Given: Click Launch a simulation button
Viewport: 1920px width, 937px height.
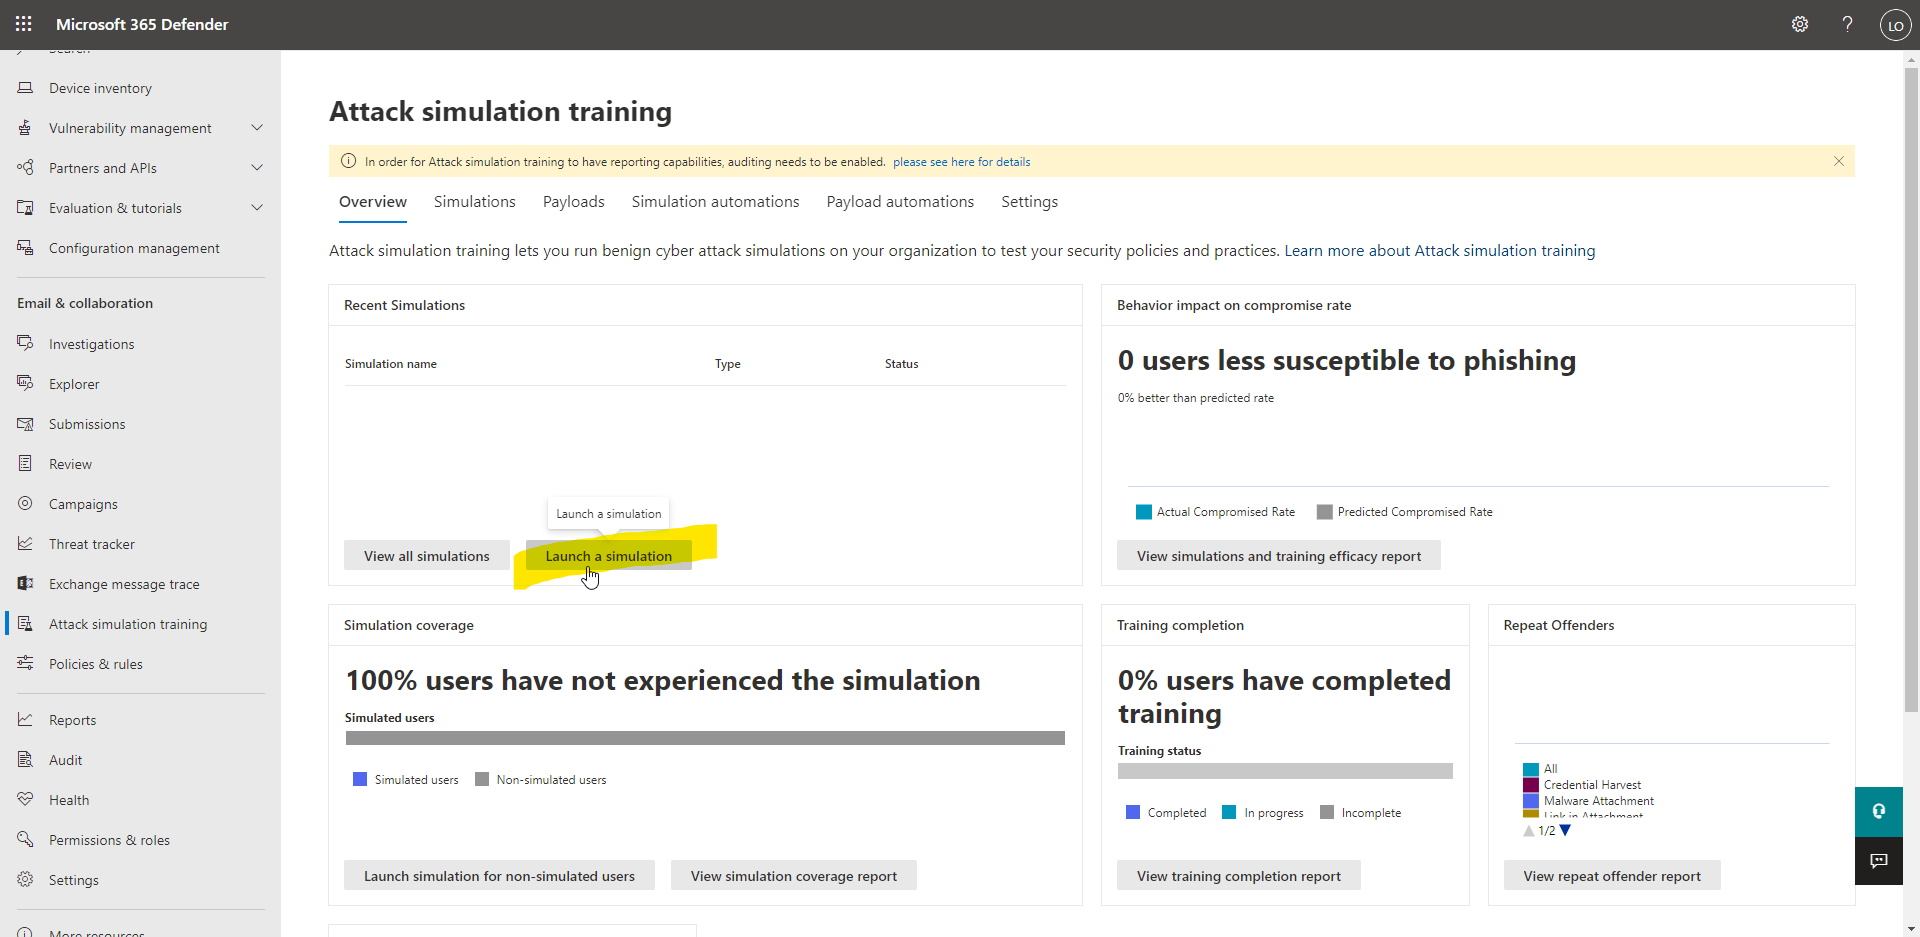Looking at the screenshot, I should (x=608, y=556).
